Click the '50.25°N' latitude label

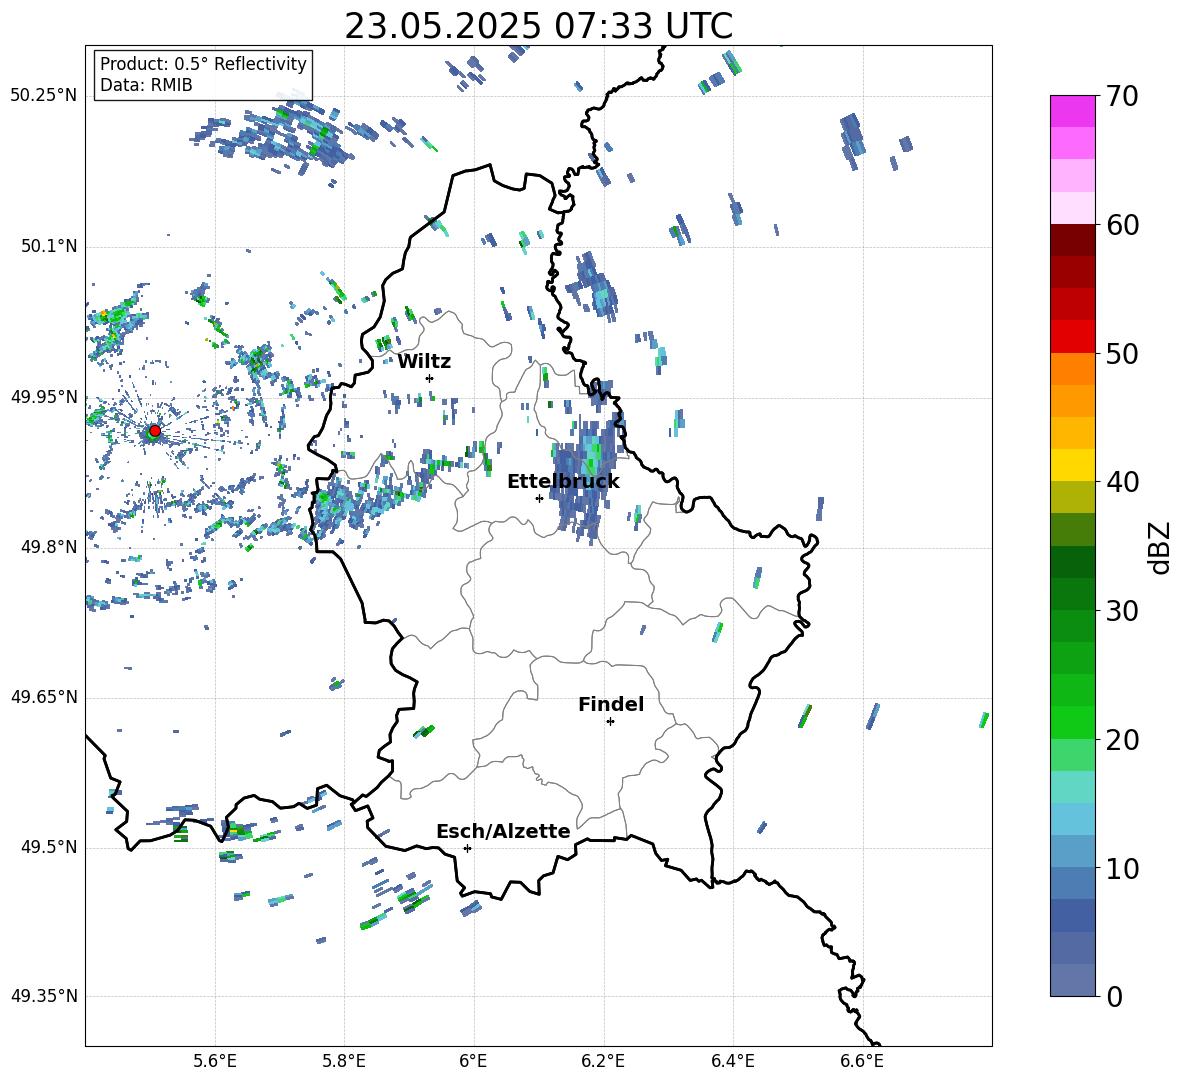pyautogui.click(x=44, y=96)
